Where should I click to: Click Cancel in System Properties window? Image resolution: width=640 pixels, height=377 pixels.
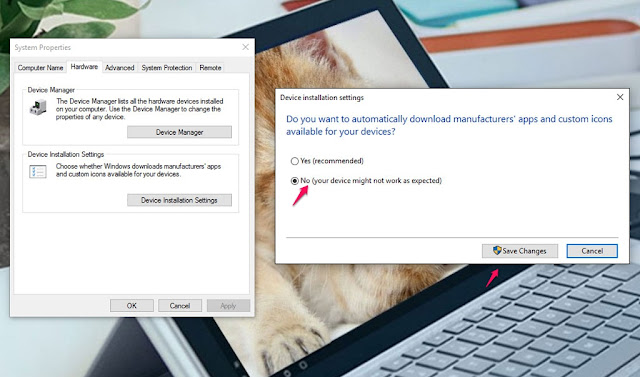tap(180, 306)
